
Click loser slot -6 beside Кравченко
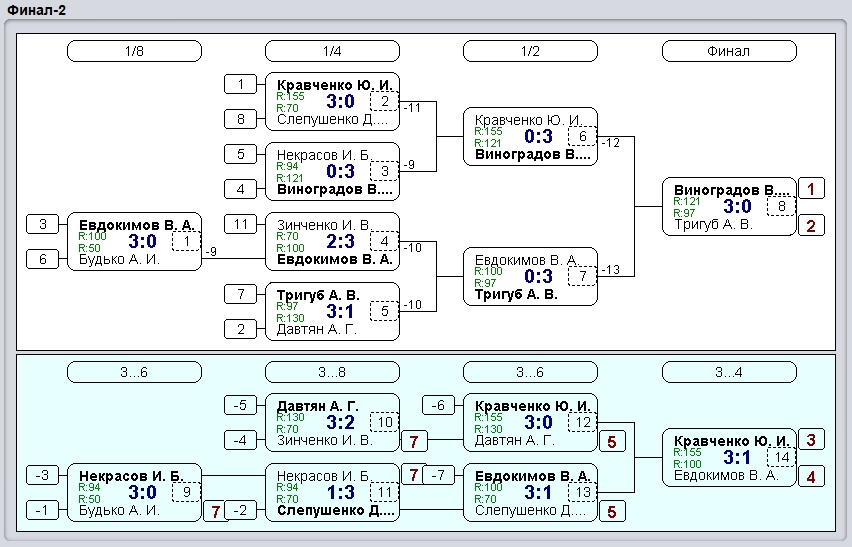(438, 405)
